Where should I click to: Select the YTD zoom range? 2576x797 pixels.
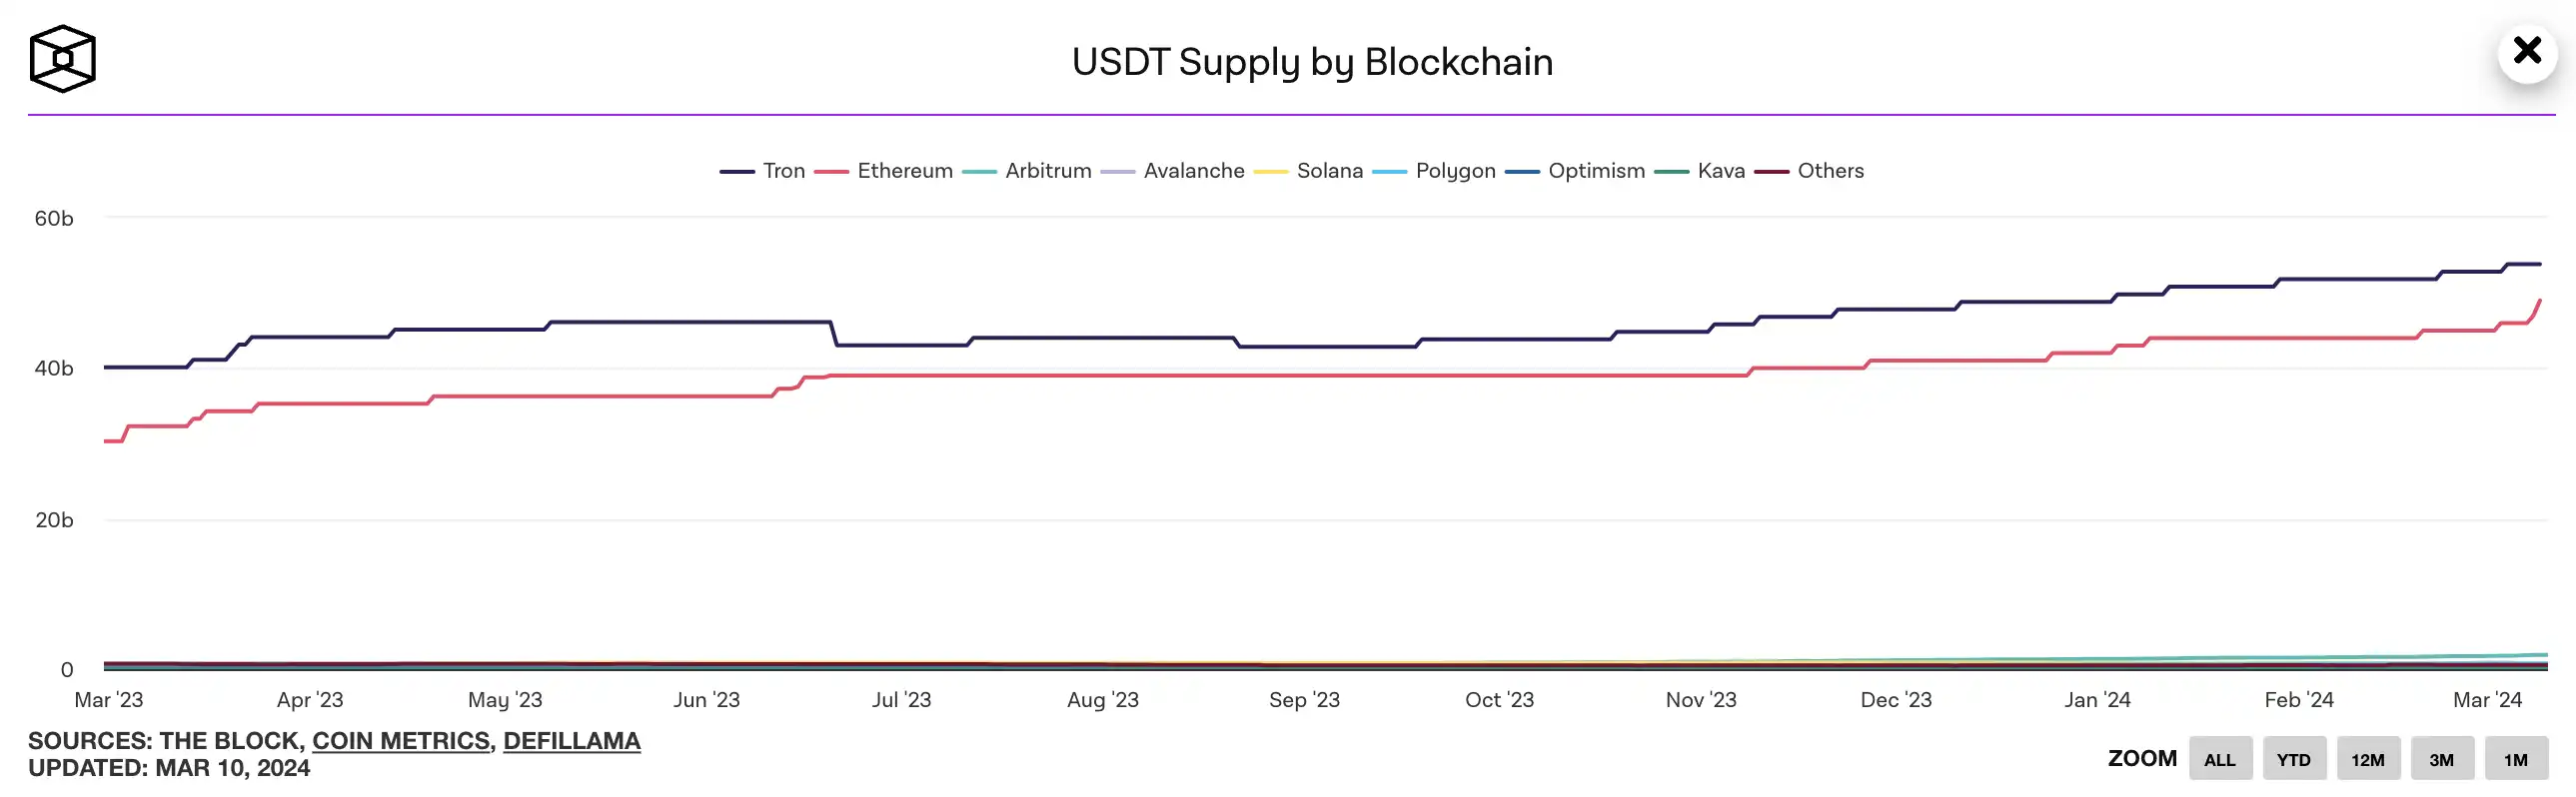point(2293,759)
